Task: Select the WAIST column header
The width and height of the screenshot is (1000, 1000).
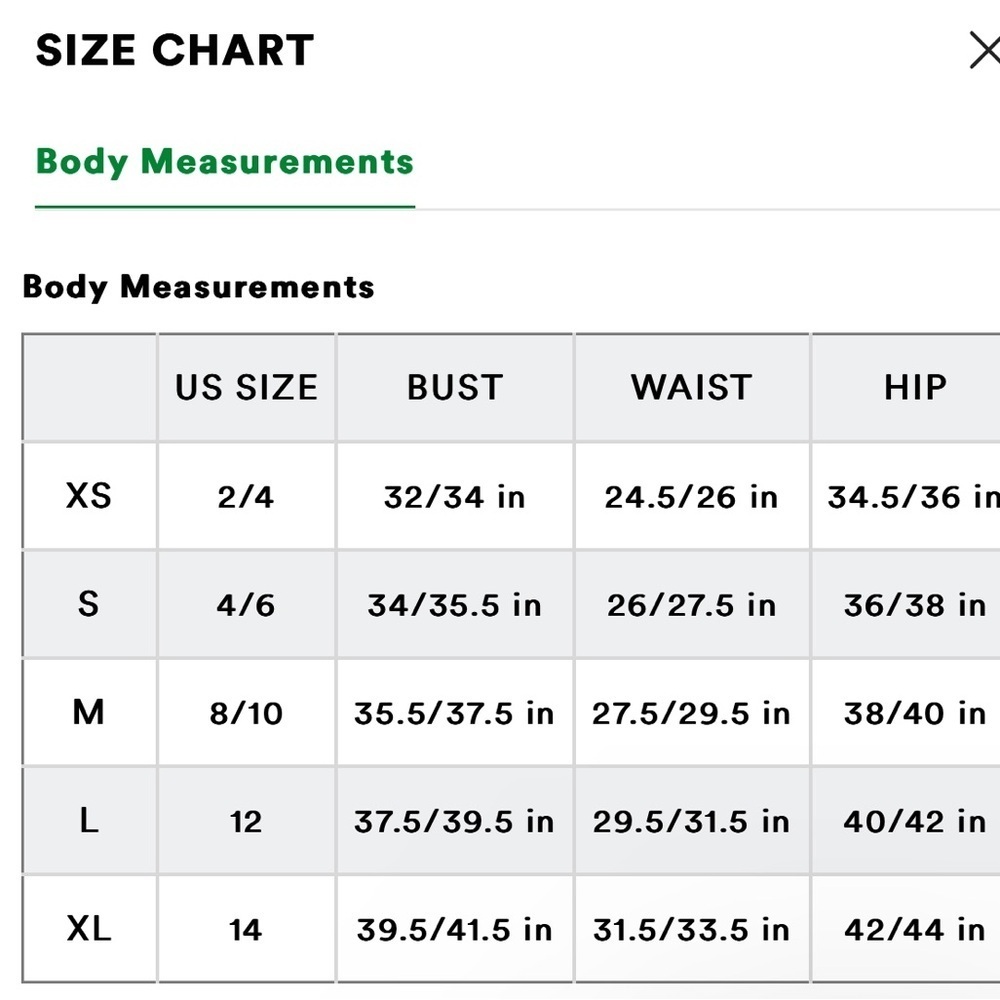Action: [x=691, y=388]
